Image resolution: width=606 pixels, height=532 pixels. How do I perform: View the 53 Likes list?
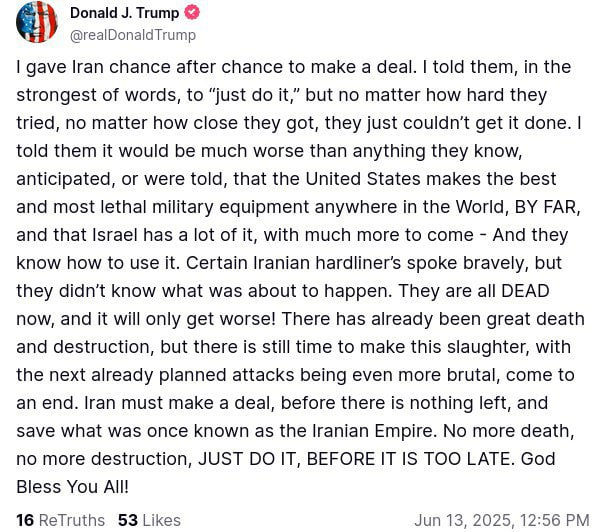(x=149, y=520)
